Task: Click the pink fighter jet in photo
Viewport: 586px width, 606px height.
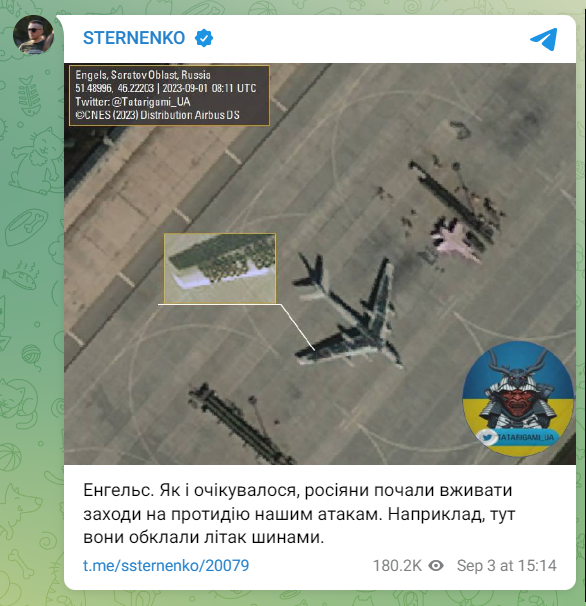Action: point(456,240)
